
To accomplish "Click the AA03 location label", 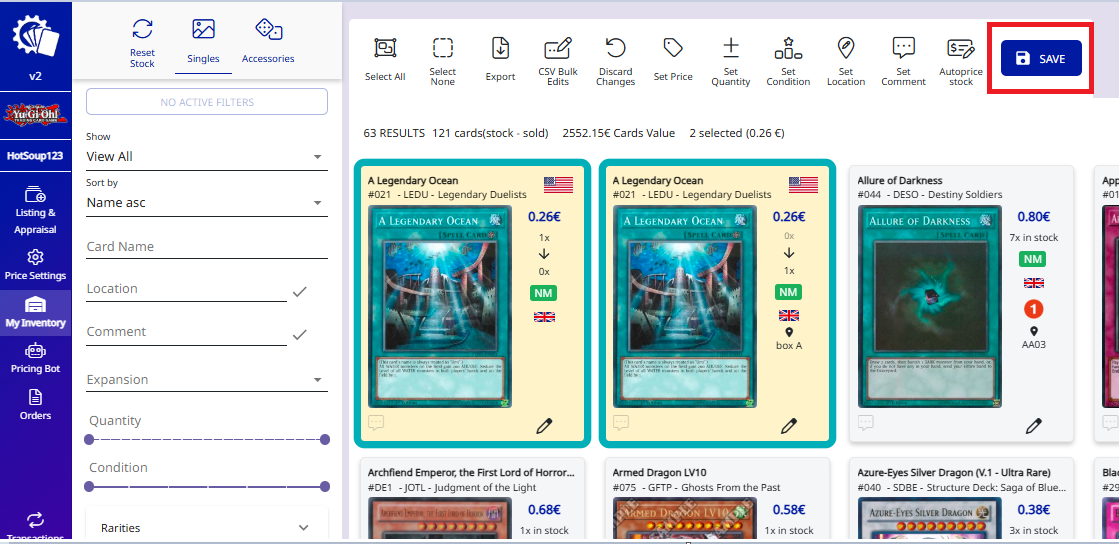I will tap(1034, 346).
